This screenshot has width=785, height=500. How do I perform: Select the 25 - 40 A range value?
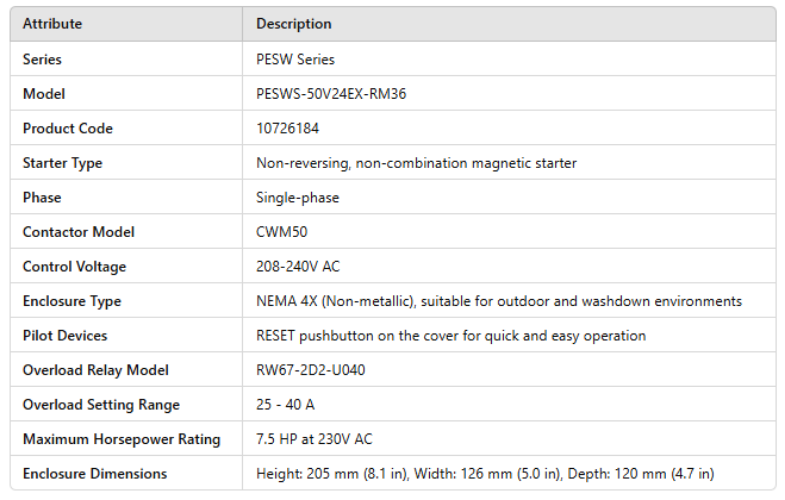coord(284,405)
